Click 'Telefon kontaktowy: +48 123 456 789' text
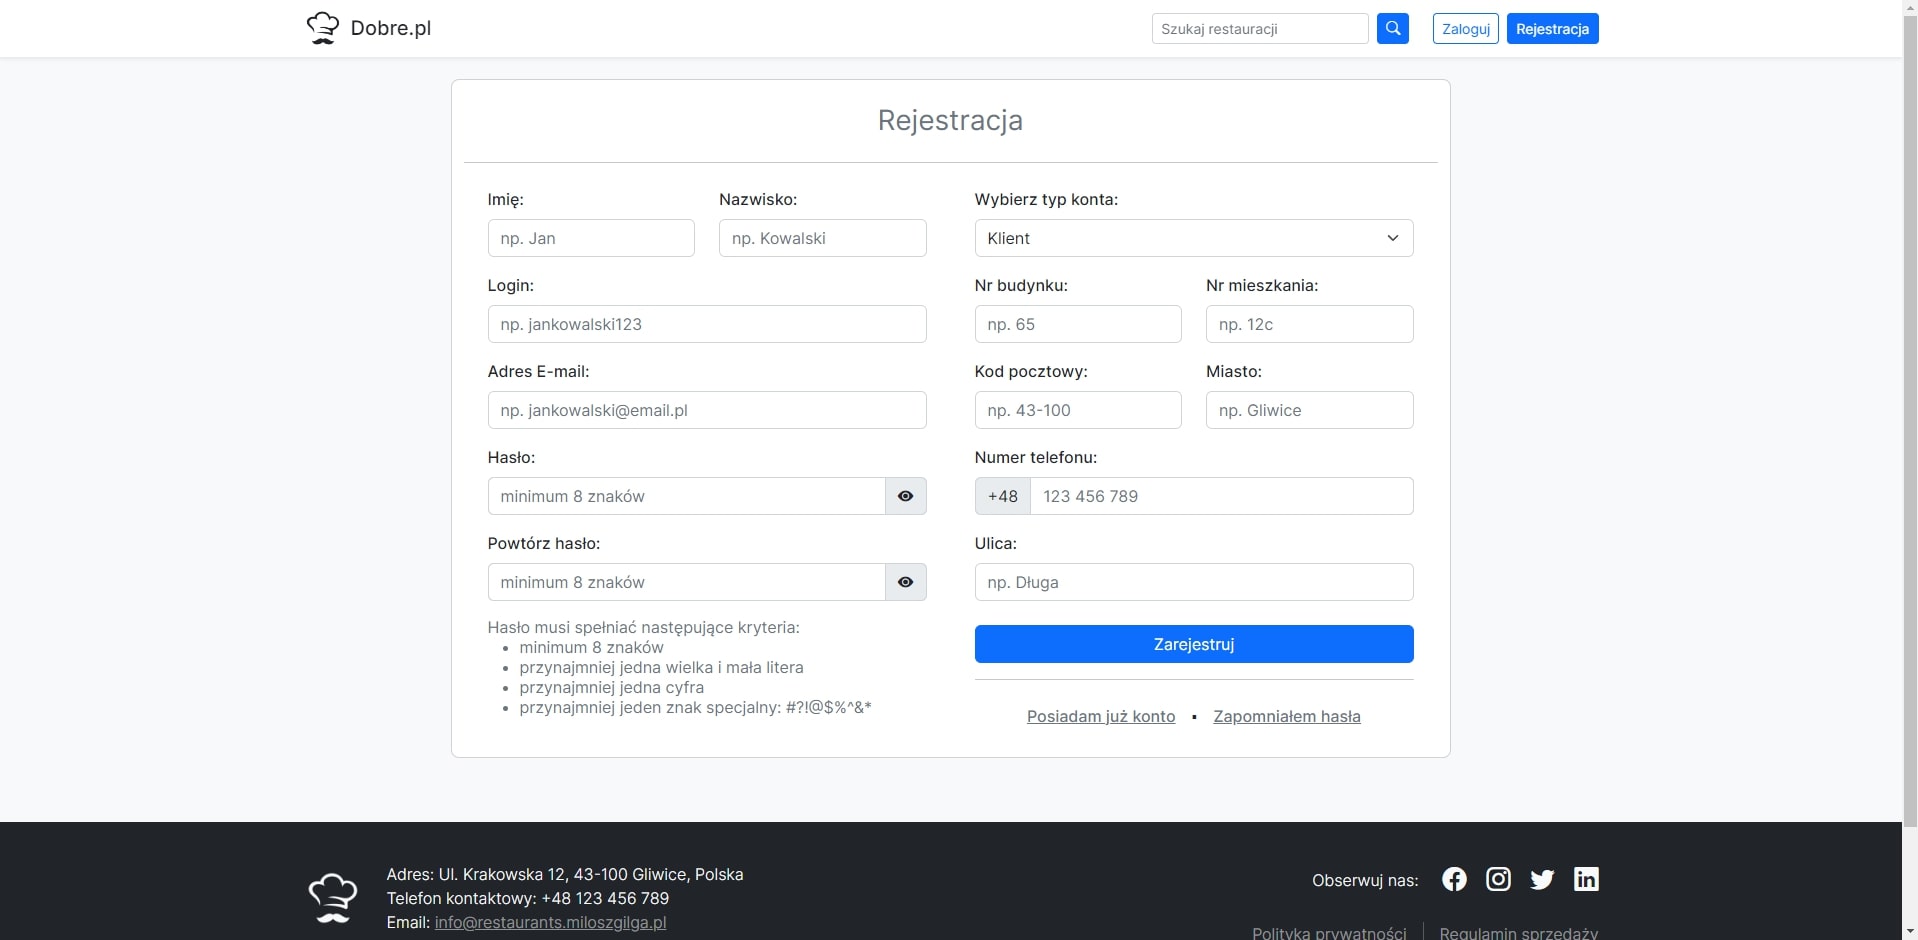Screen dimensions: 1918x940 click(528, 898)
